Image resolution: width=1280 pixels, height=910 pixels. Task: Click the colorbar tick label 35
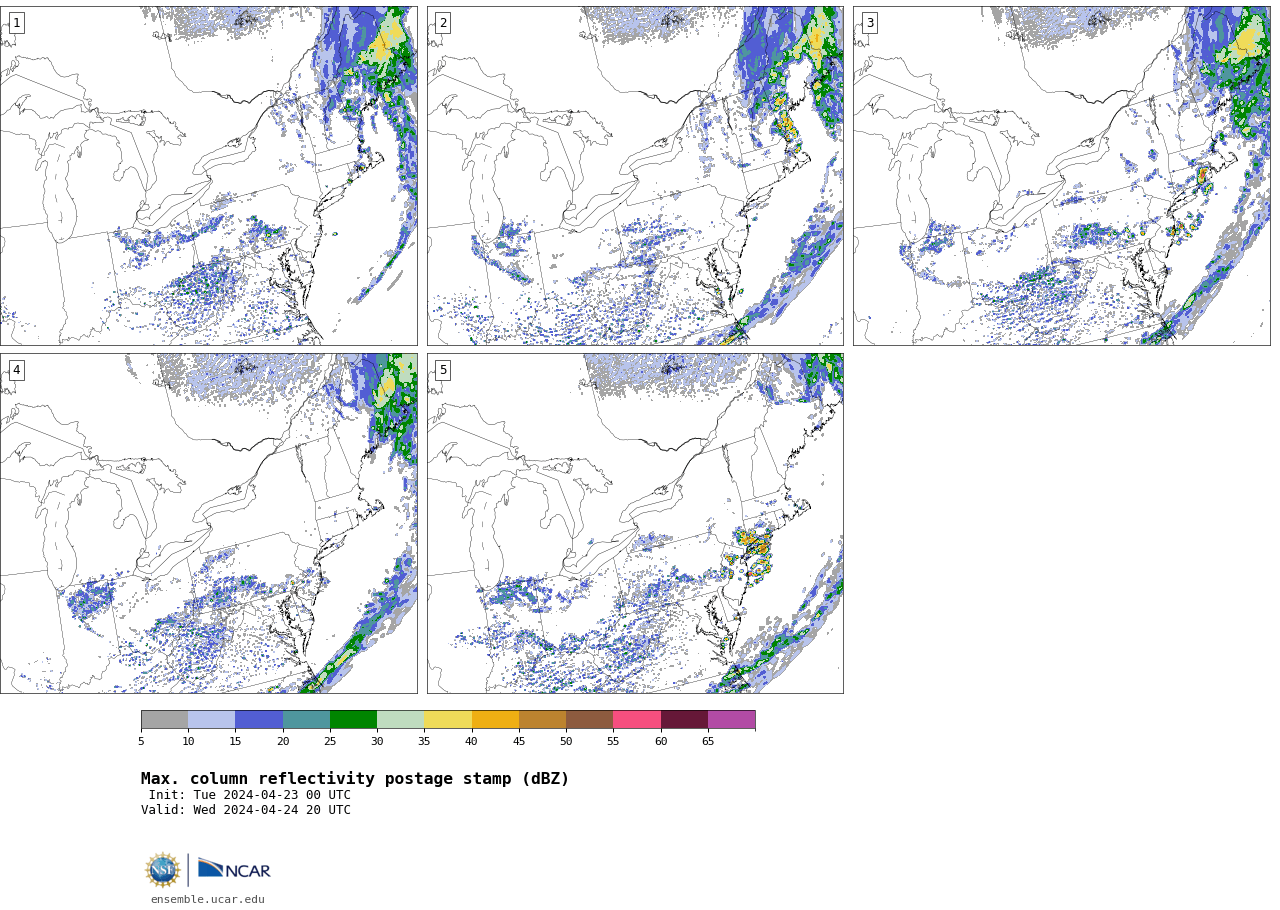point(424,741)
